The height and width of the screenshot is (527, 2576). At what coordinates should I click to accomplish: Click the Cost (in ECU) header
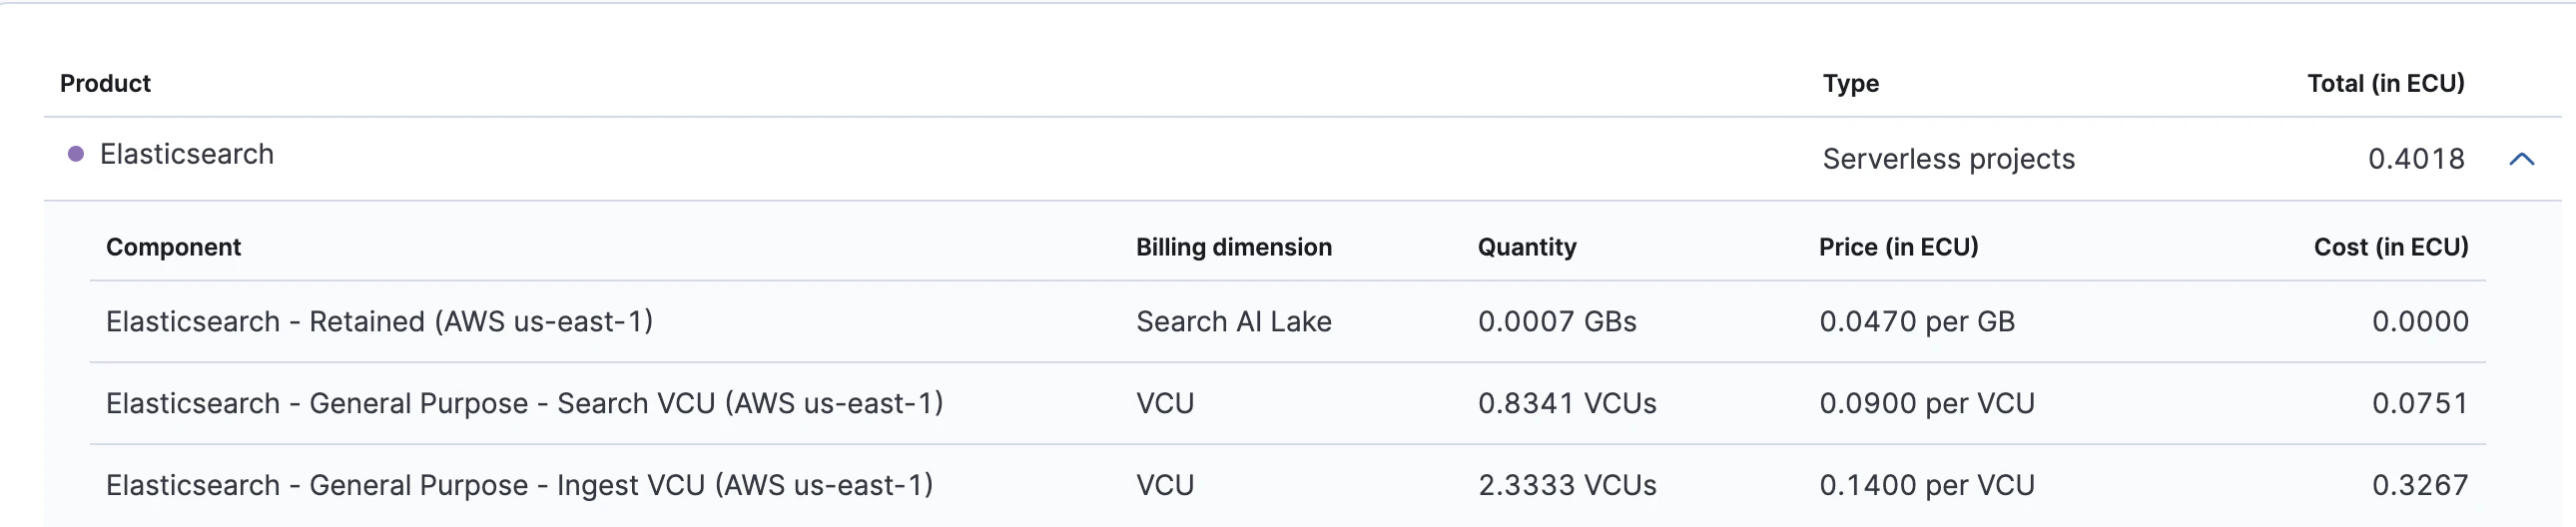coord(2390,247)
